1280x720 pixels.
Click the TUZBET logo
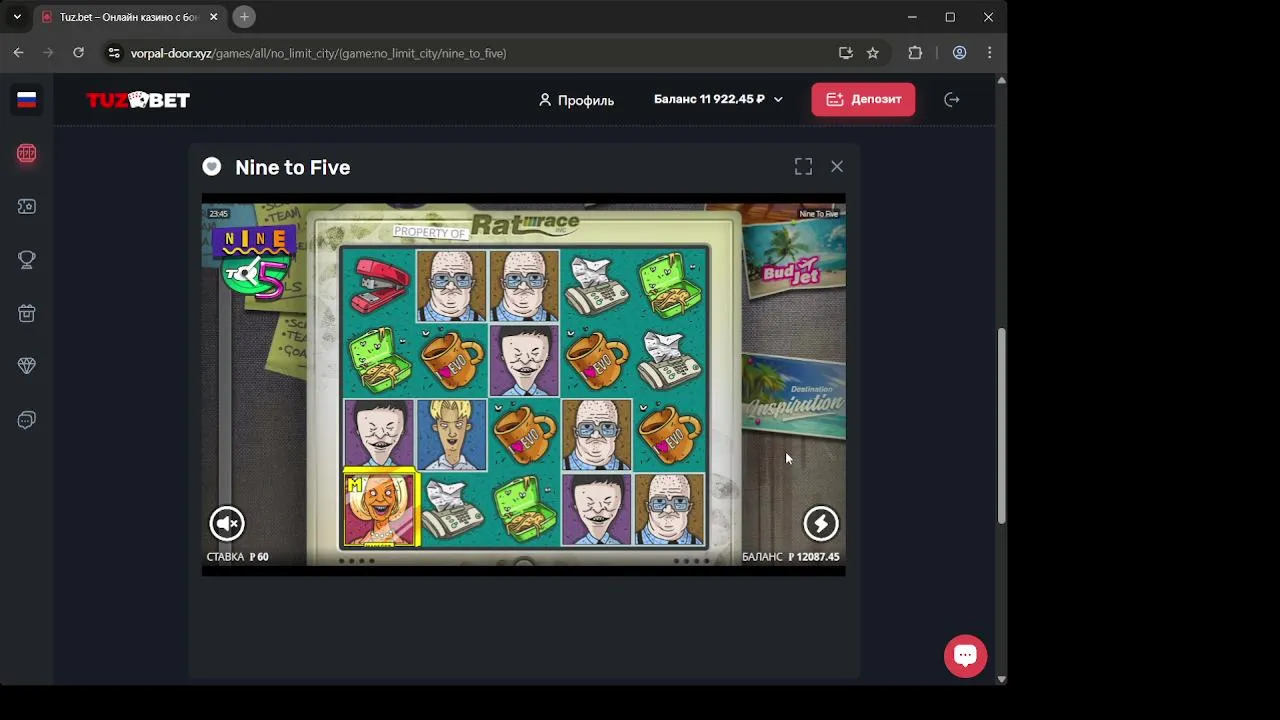[138, 100]
